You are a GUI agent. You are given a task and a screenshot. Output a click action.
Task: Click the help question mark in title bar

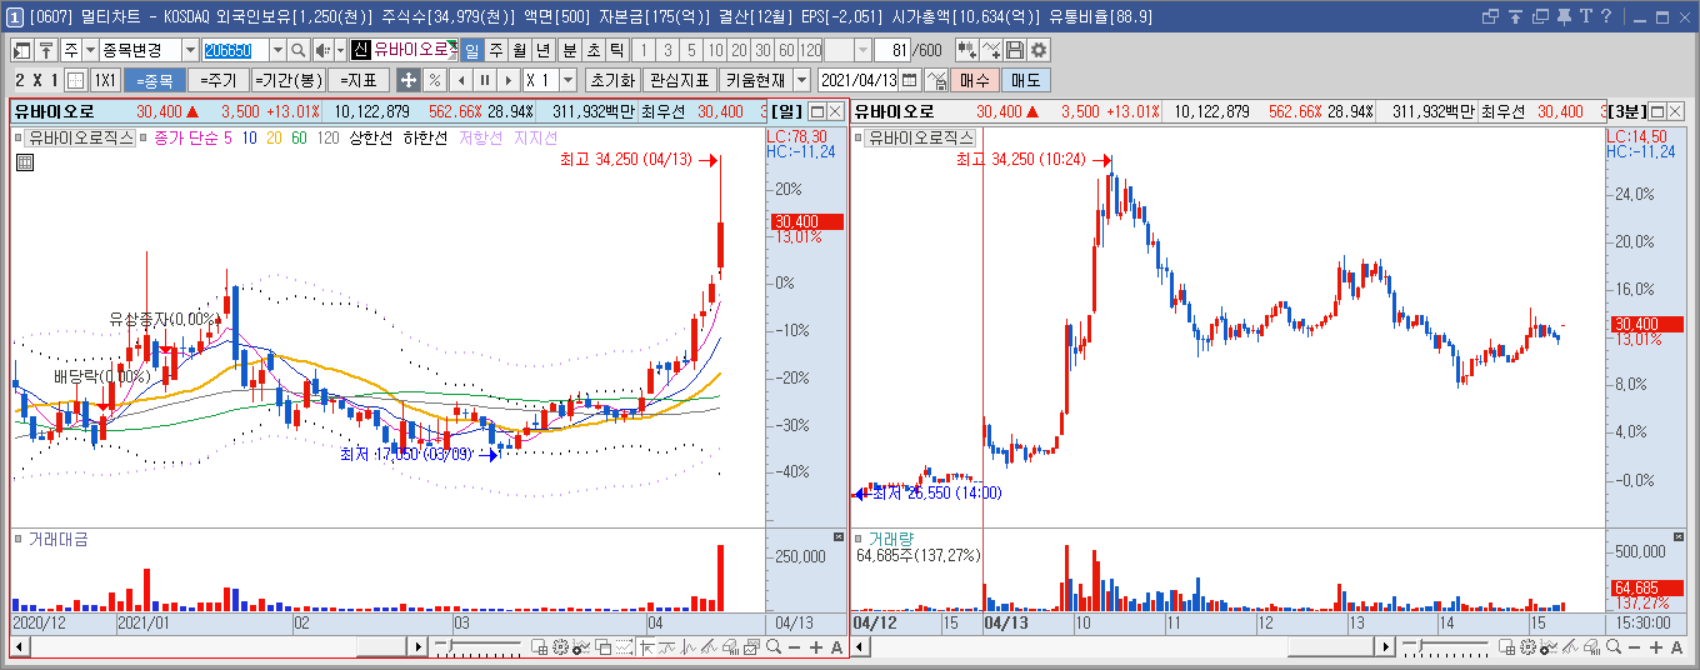tap(1606, 16)
